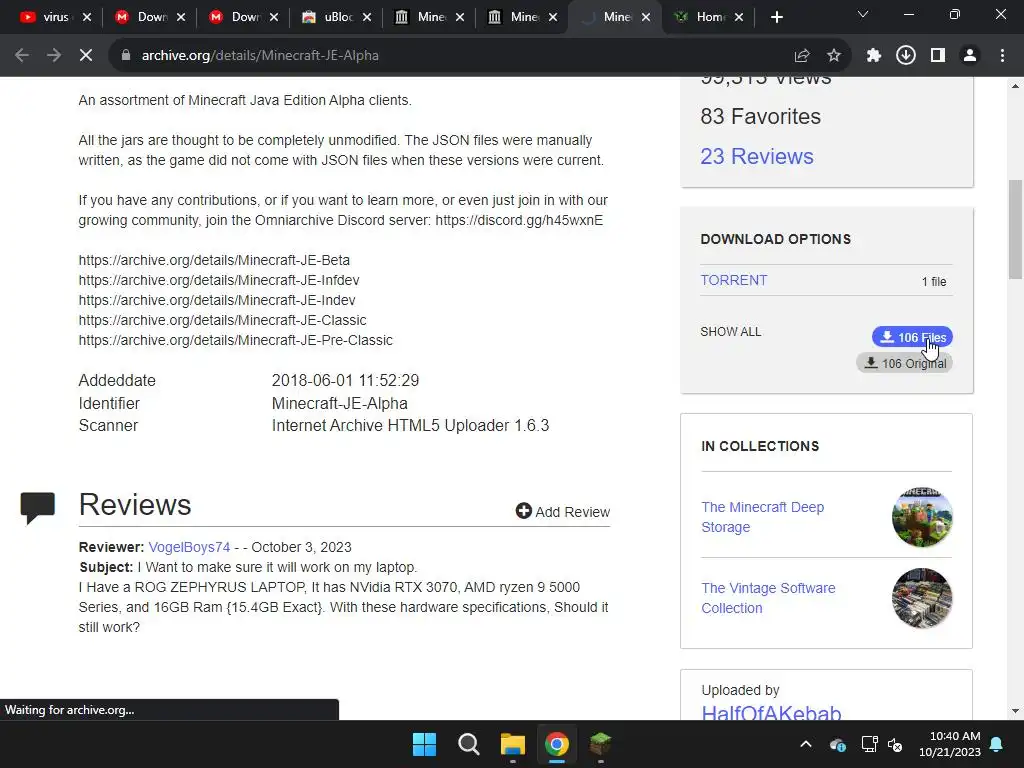Click the Chrome taskbar icon
The image size is (1024, 768).
click(x=557, y=744)
